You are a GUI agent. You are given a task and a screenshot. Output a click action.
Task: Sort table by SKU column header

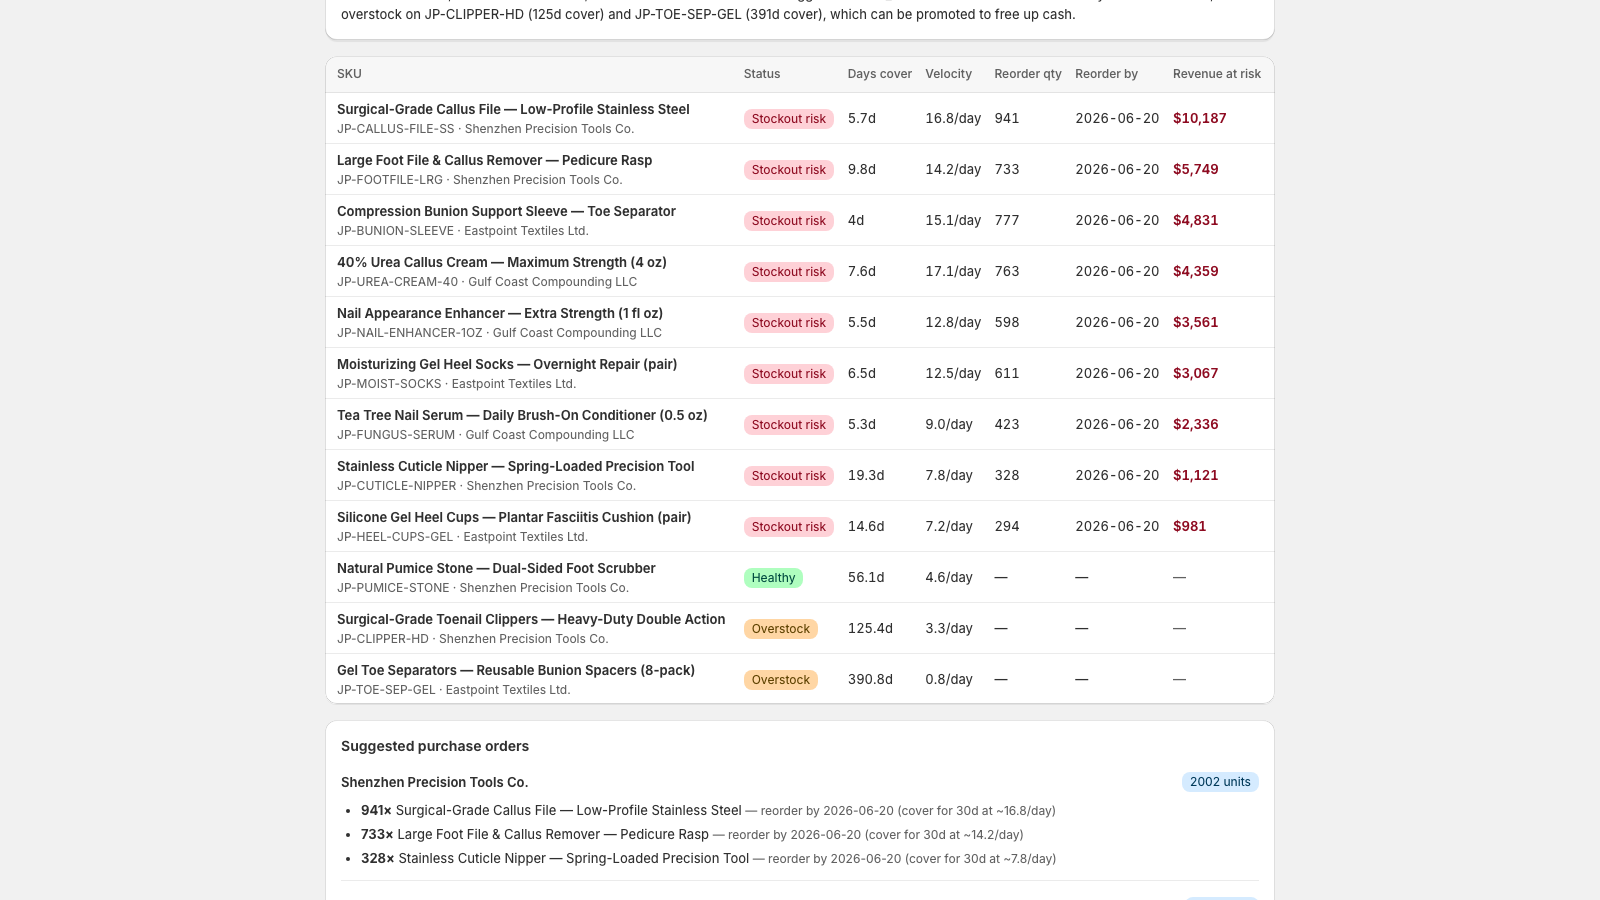point(349,74)
